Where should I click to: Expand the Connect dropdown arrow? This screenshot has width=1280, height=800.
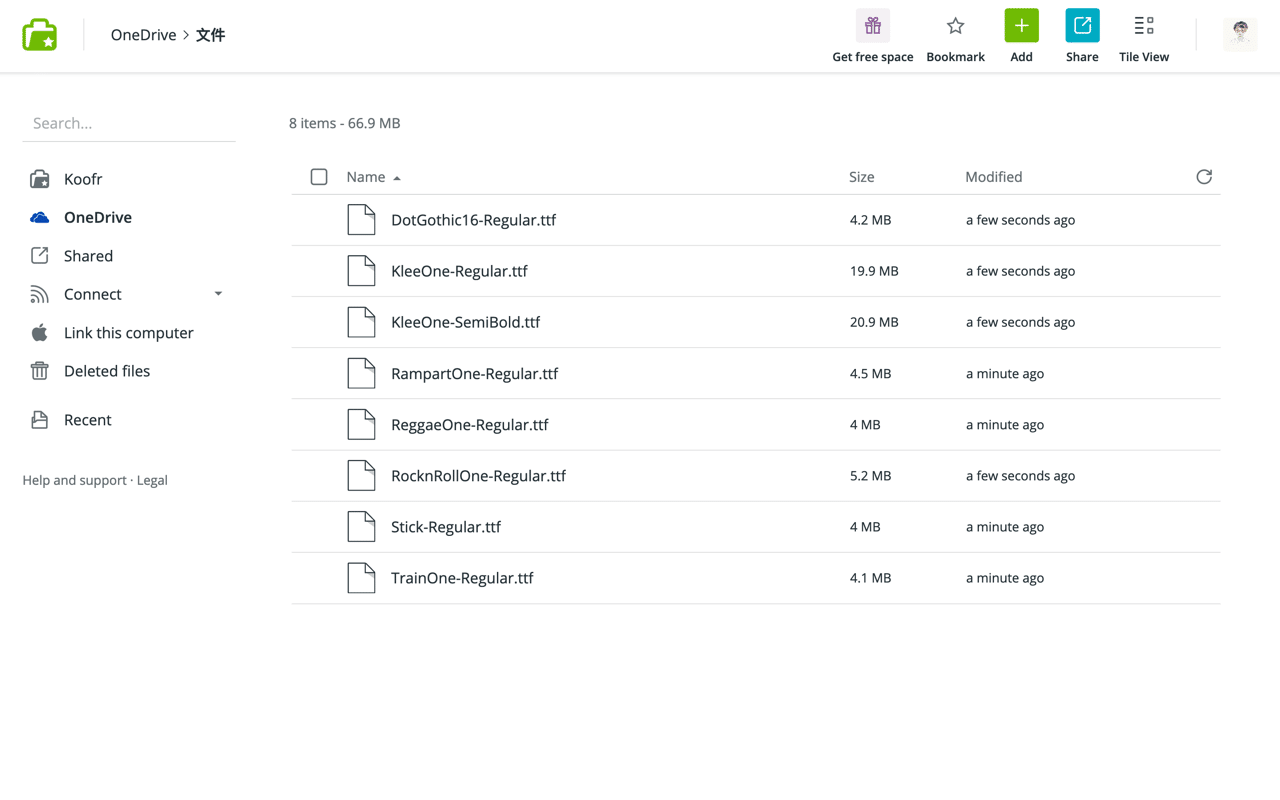218,294
